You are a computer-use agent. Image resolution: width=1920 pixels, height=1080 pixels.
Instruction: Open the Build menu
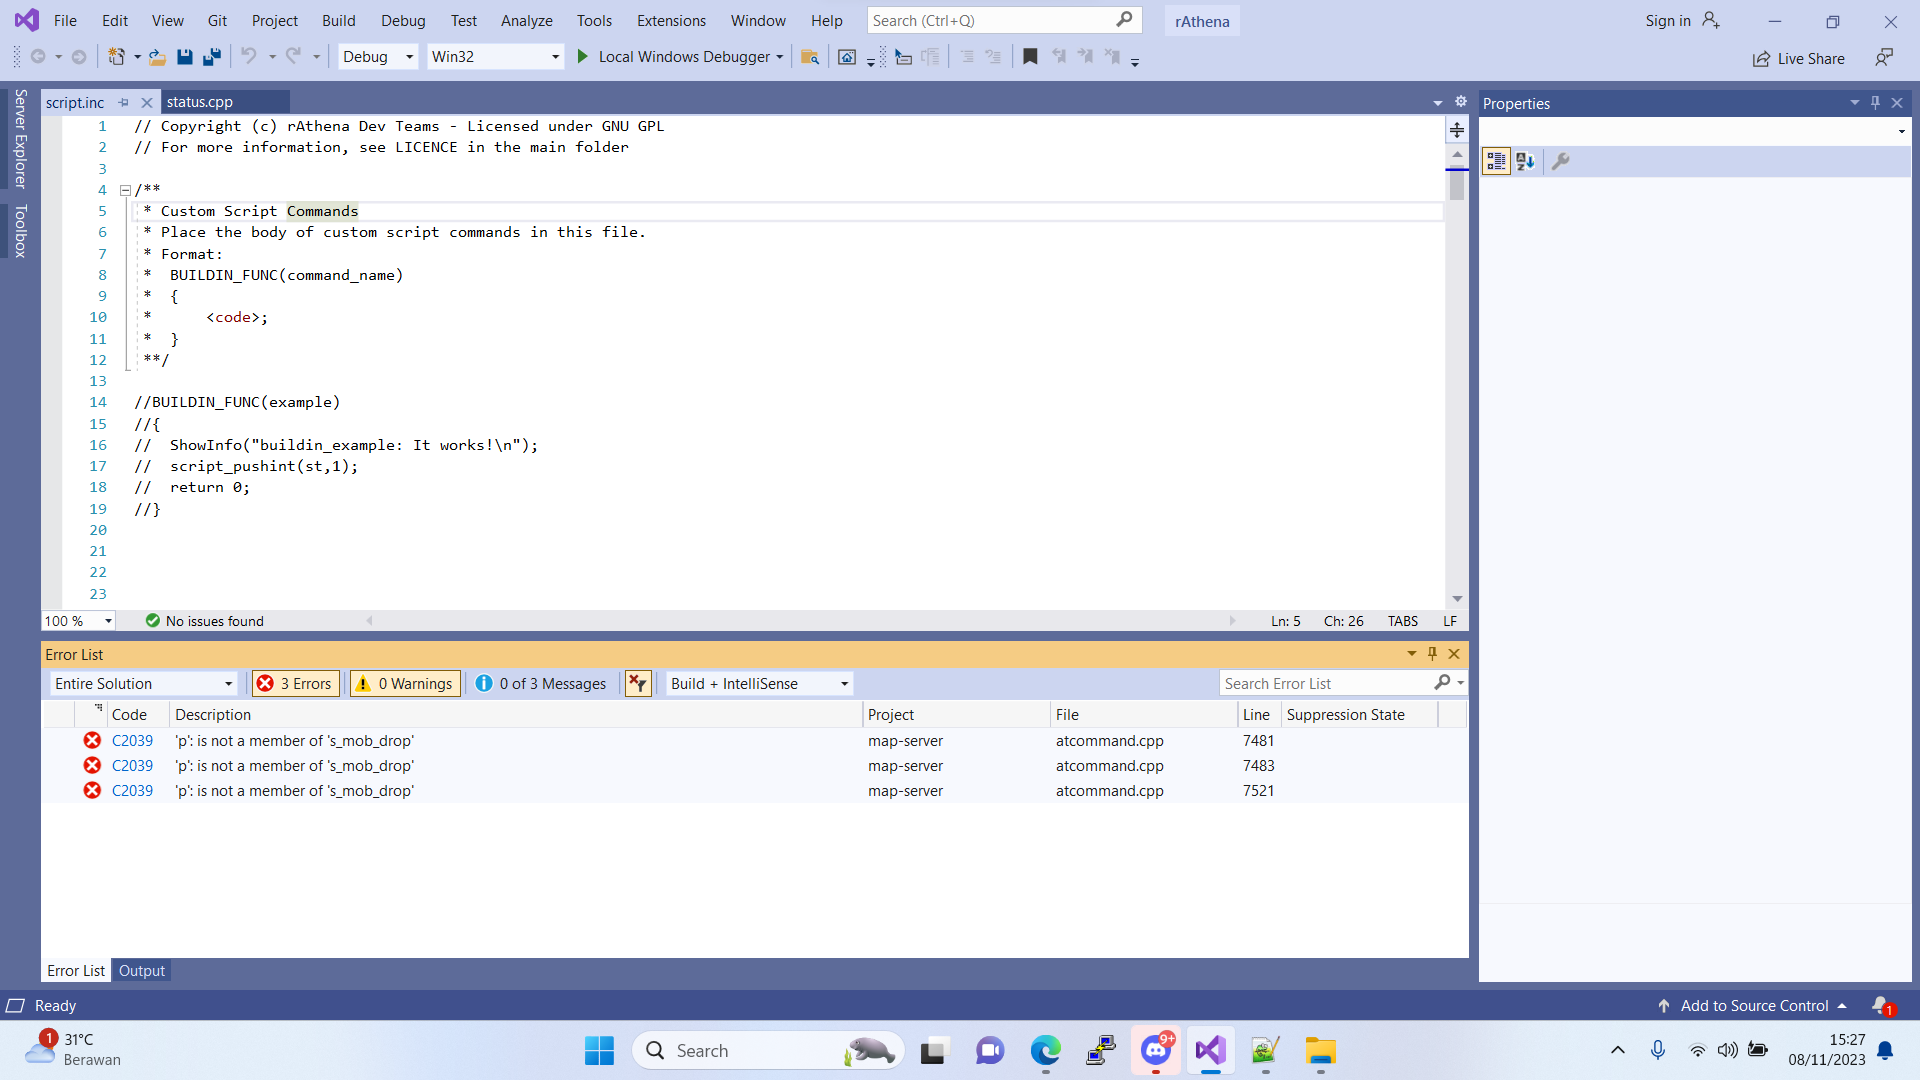pos(339,20)
